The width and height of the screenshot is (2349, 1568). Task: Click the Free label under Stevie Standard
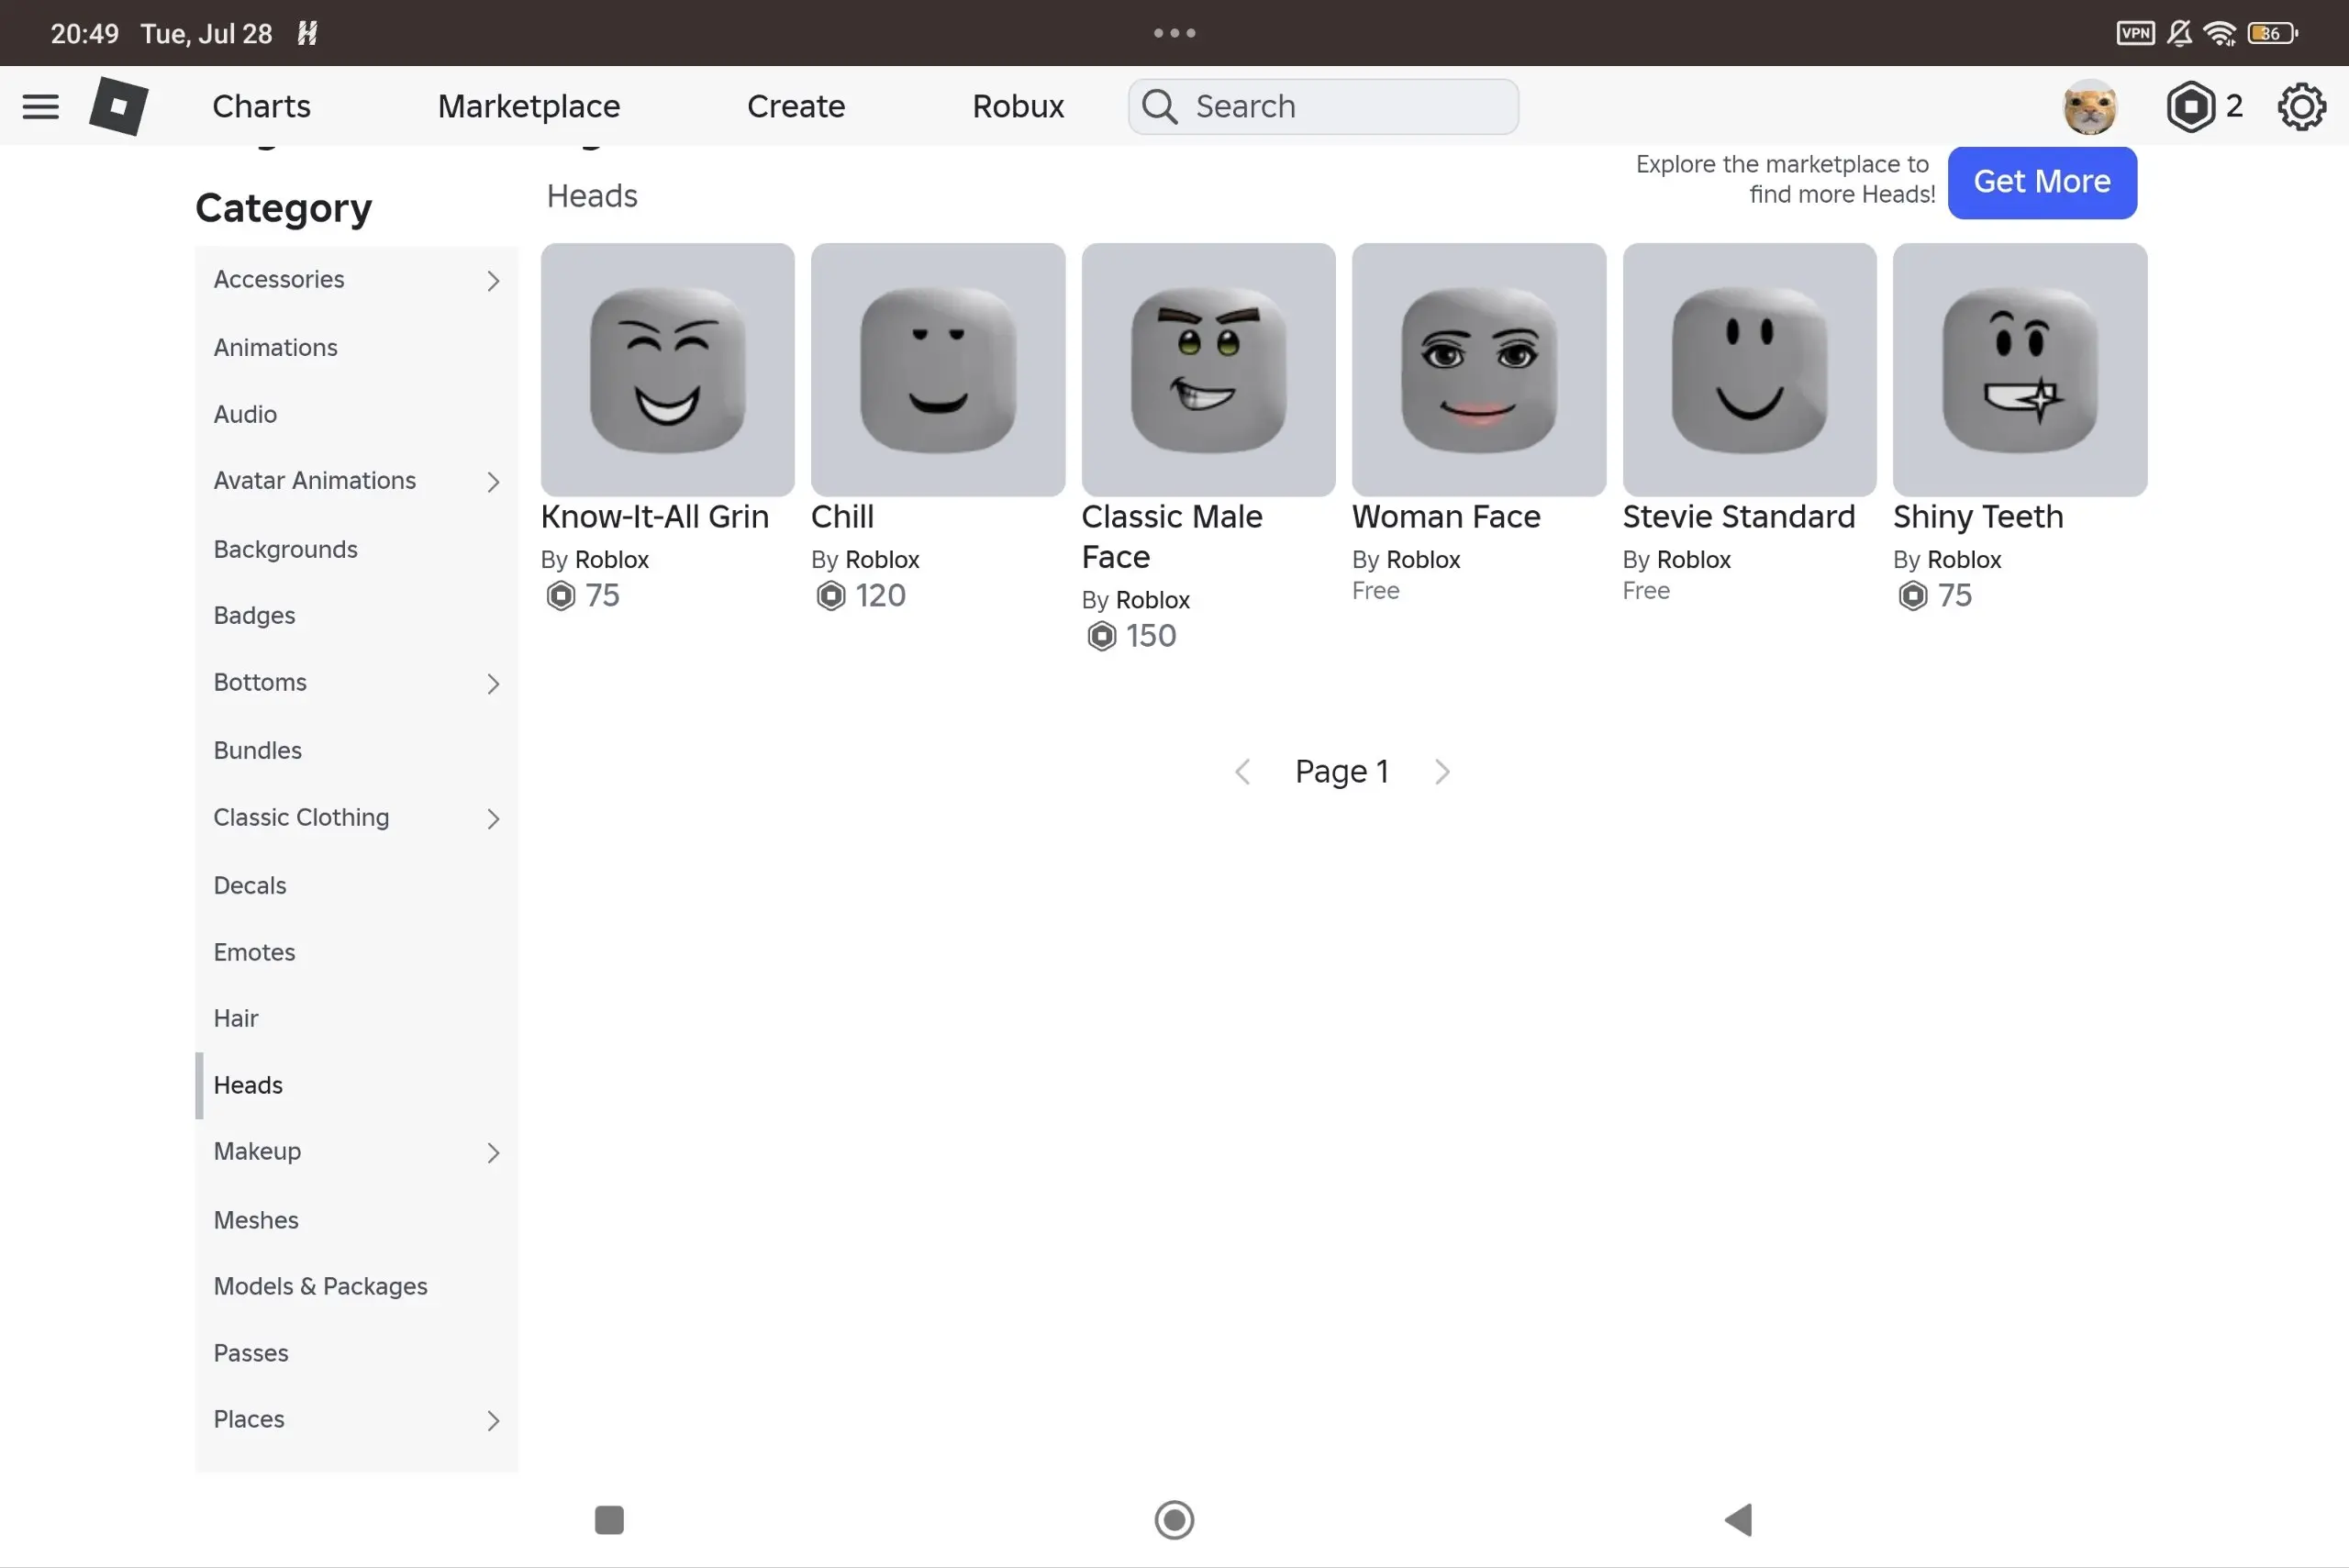[x=1646, y=591]
